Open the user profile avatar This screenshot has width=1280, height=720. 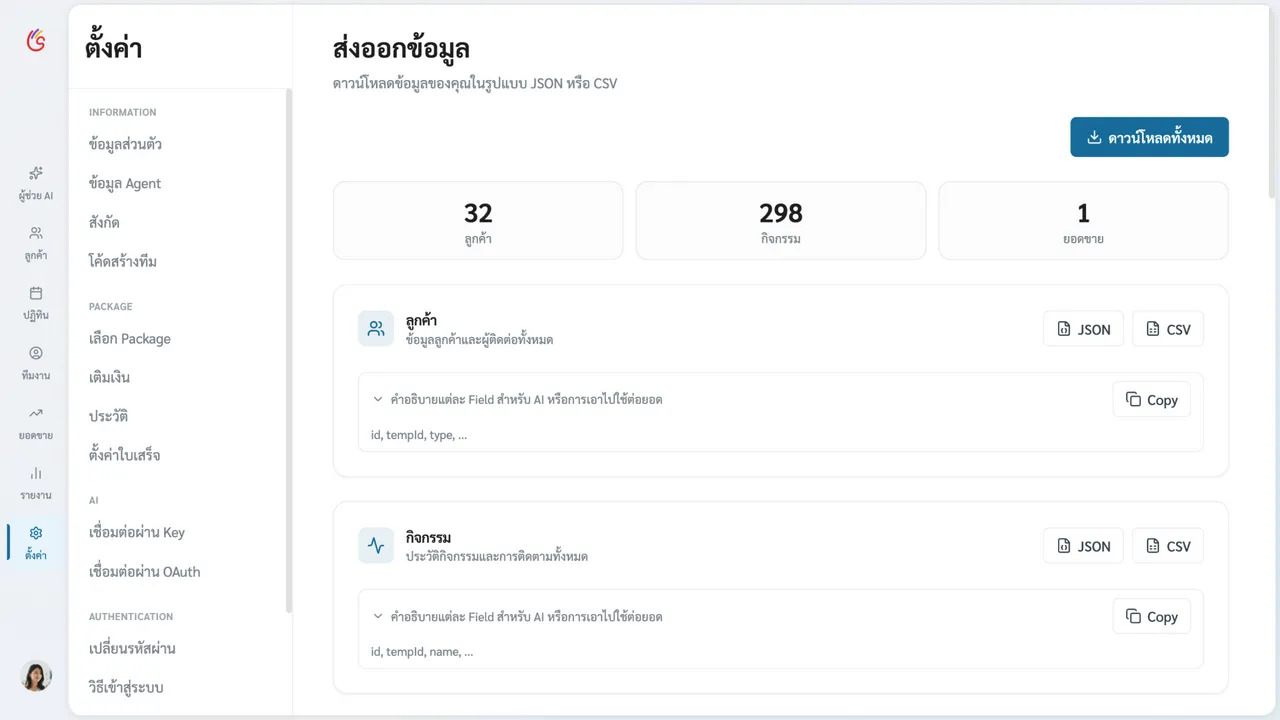coord(36,676)
